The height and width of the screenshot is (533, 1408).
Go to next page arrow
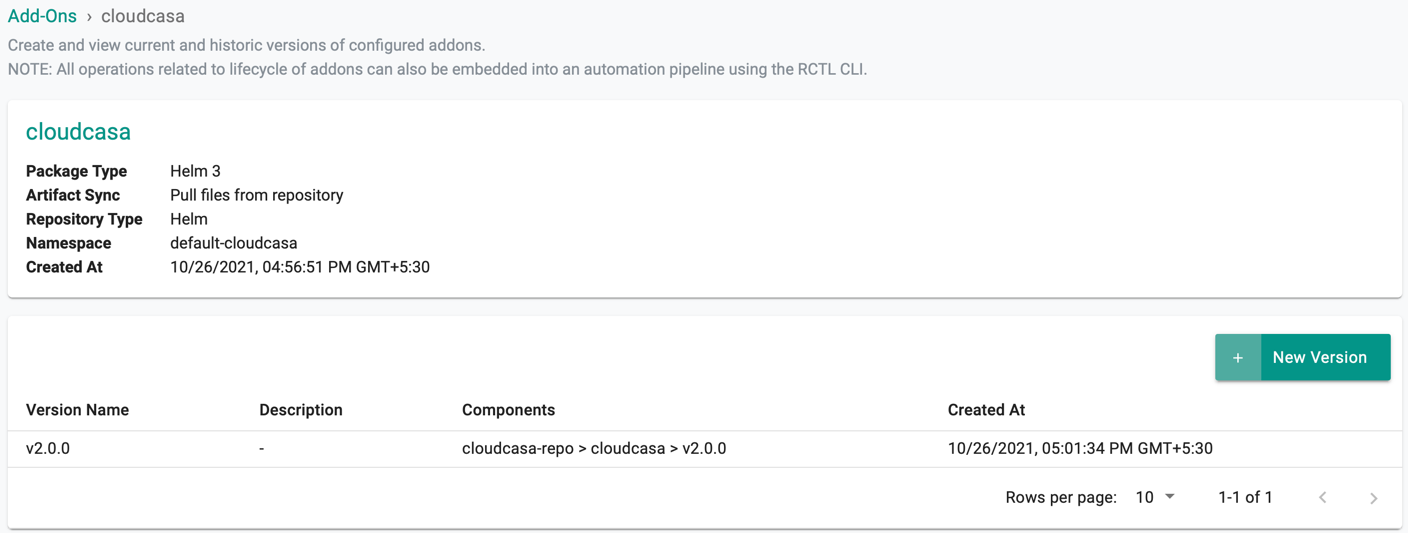tap(1374, 498)
